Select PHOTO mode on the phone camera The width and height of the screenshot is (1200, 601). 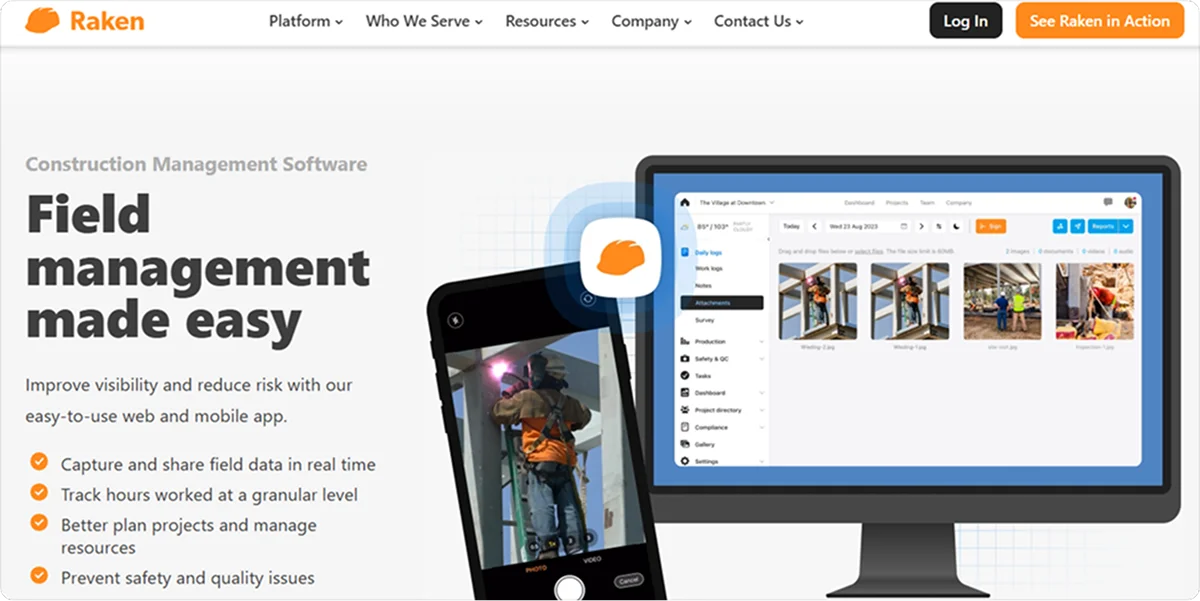[x=536, y=568]
